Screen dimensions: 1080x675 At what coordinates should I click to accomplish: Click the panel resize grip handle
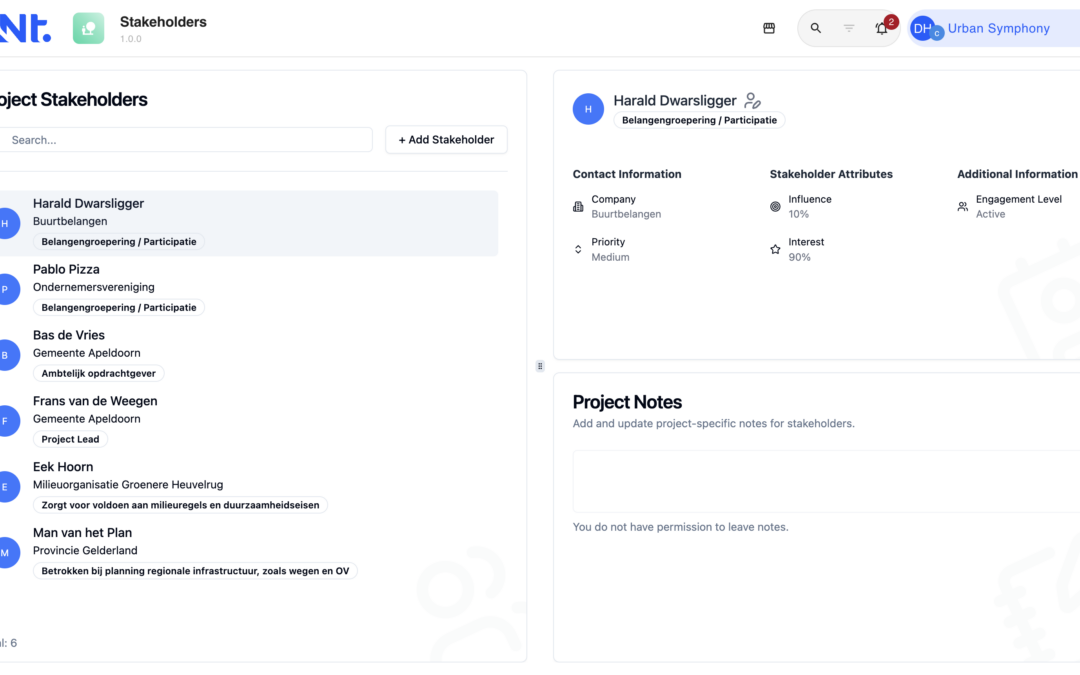coord(540,366)
